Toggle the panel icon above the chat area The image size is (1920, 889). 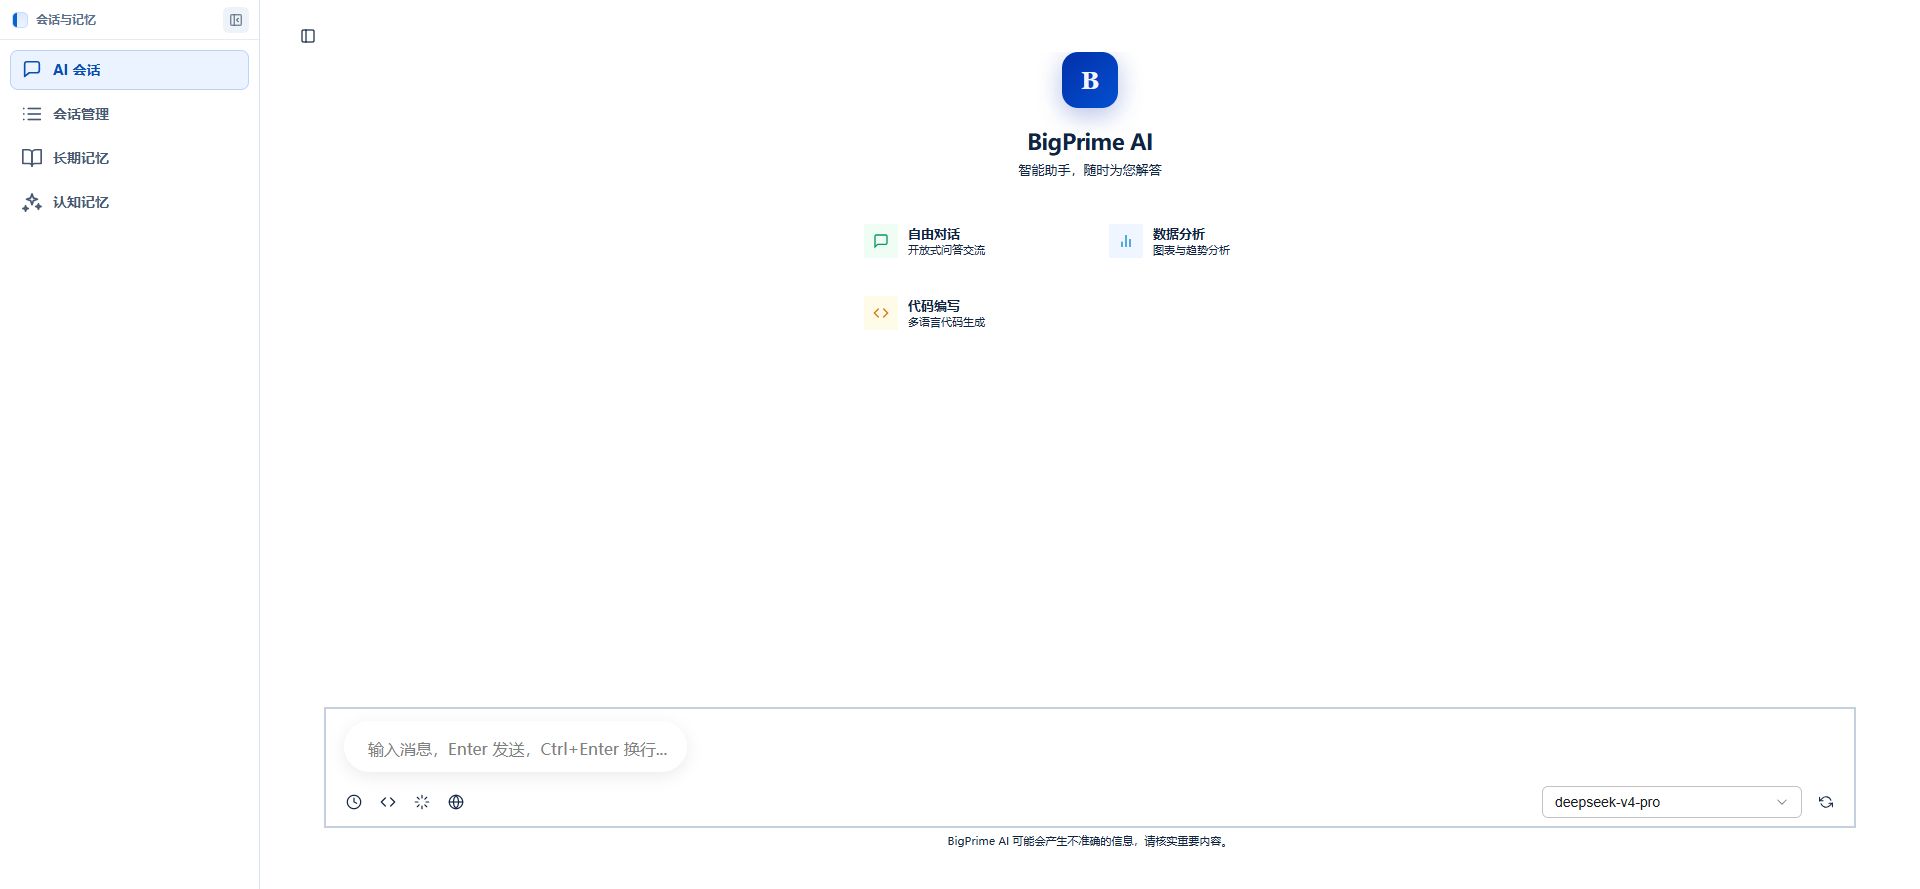point(308,36)
